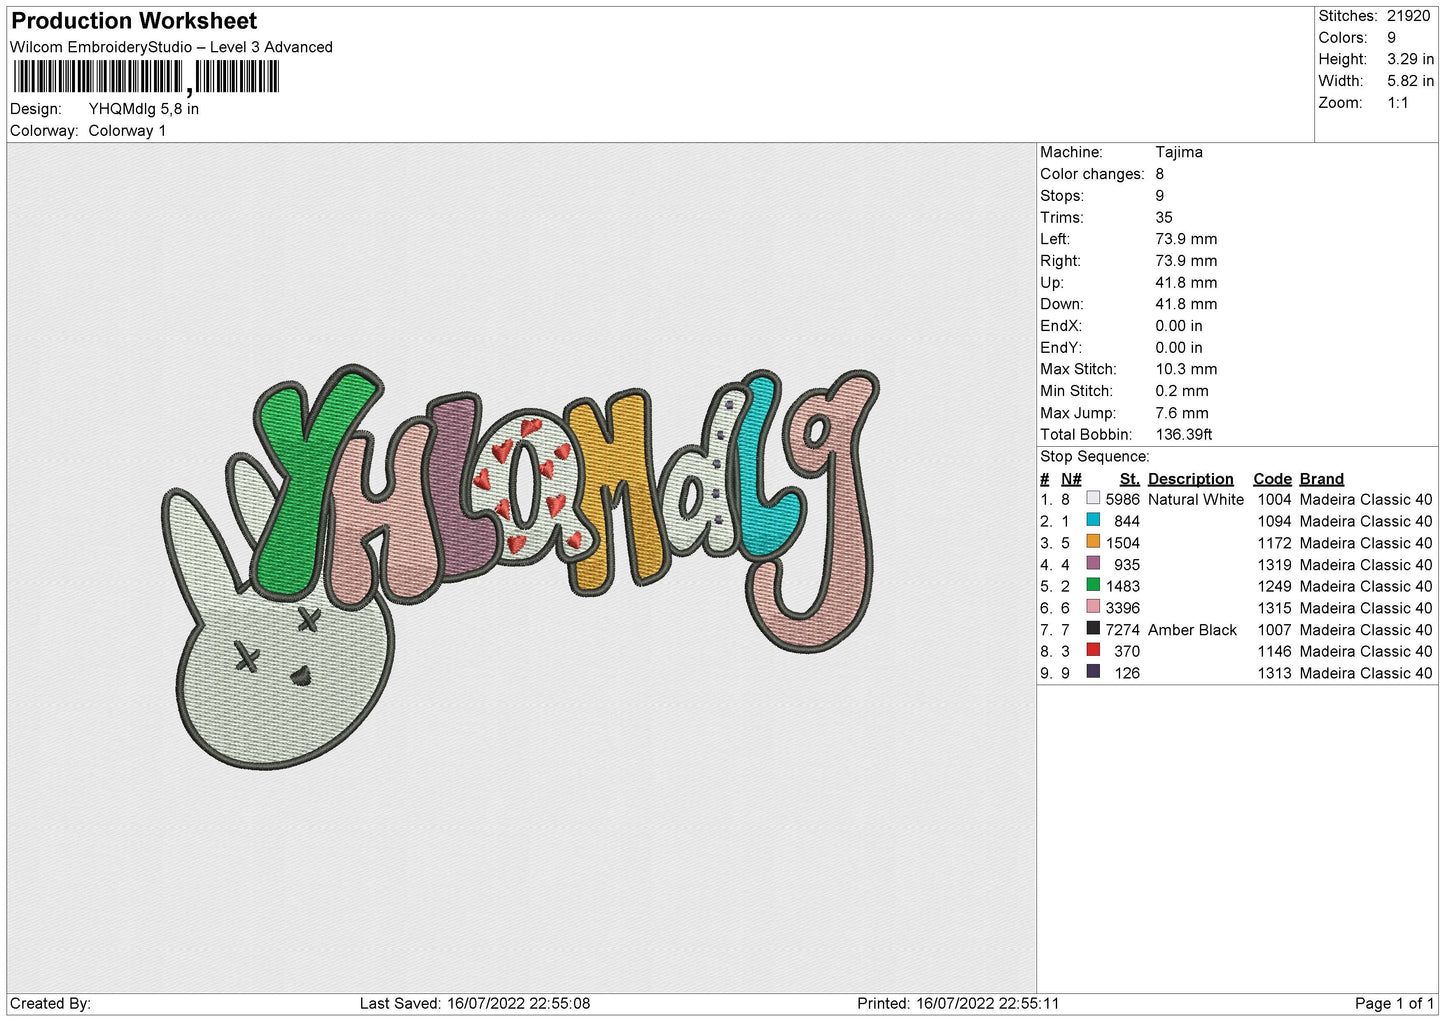This screenshot has width=1445, height=1021.
Task: Click the barcode in the header
Action: pos(146,77)
